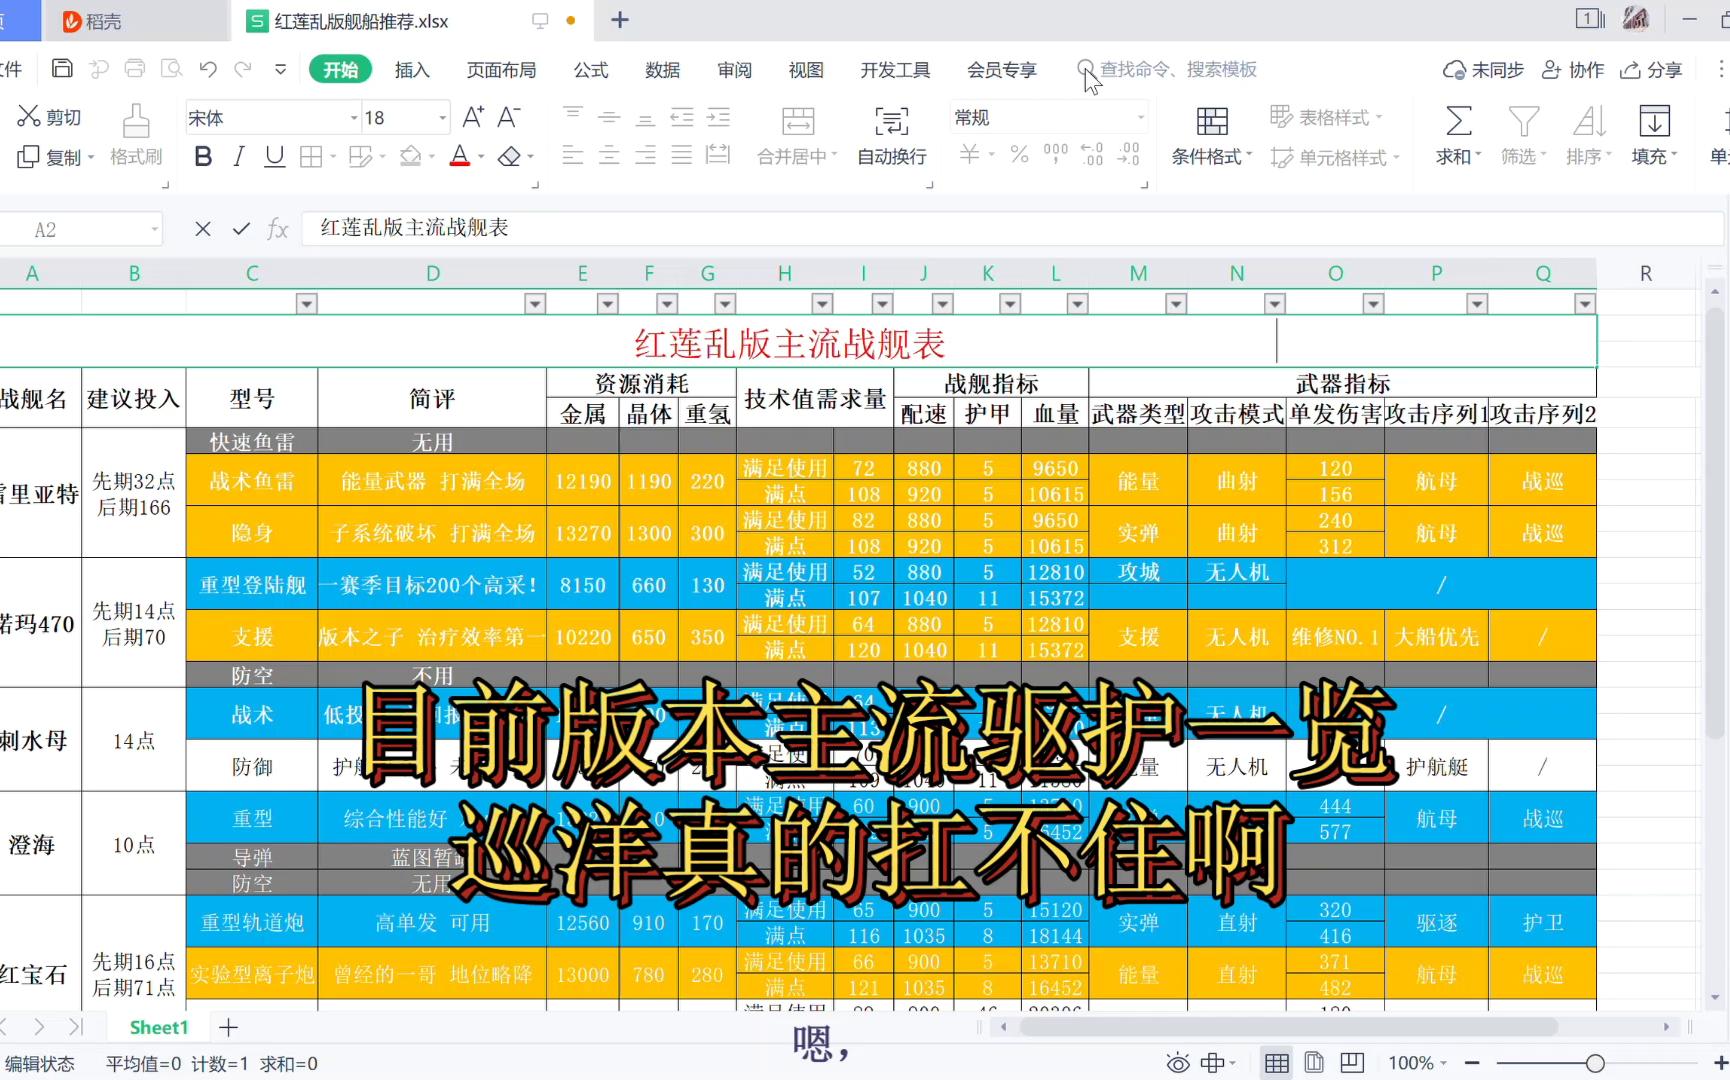Open the 公式 Formulas tab
Screen dimensions: 1730x1080
pyautogui.click(x=591, y=69)
